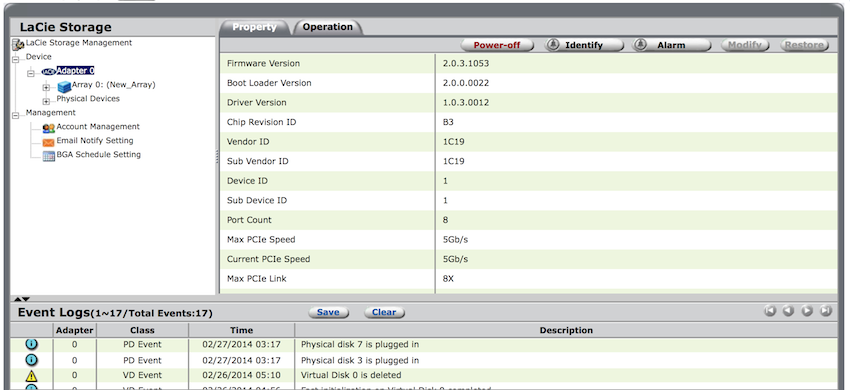850x390 pixels.
Task: Click the LaCie Adapter 0 icon
Action: (x=49, y=71)
